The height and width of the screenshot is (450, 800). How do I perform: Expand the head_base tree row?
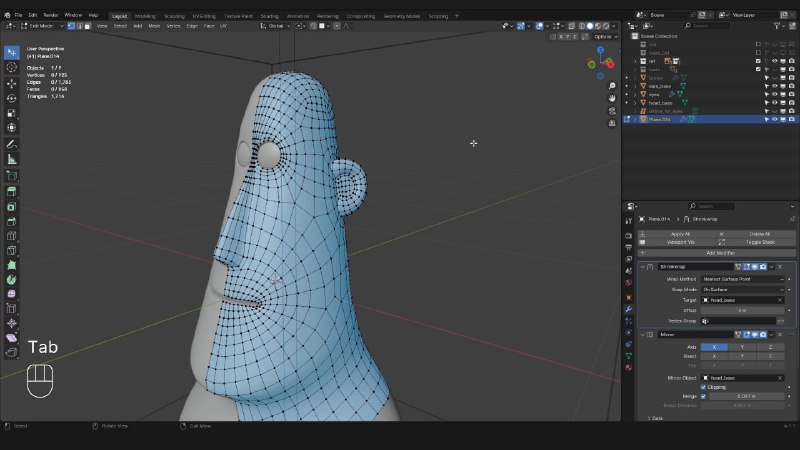(x=636, y=103)
